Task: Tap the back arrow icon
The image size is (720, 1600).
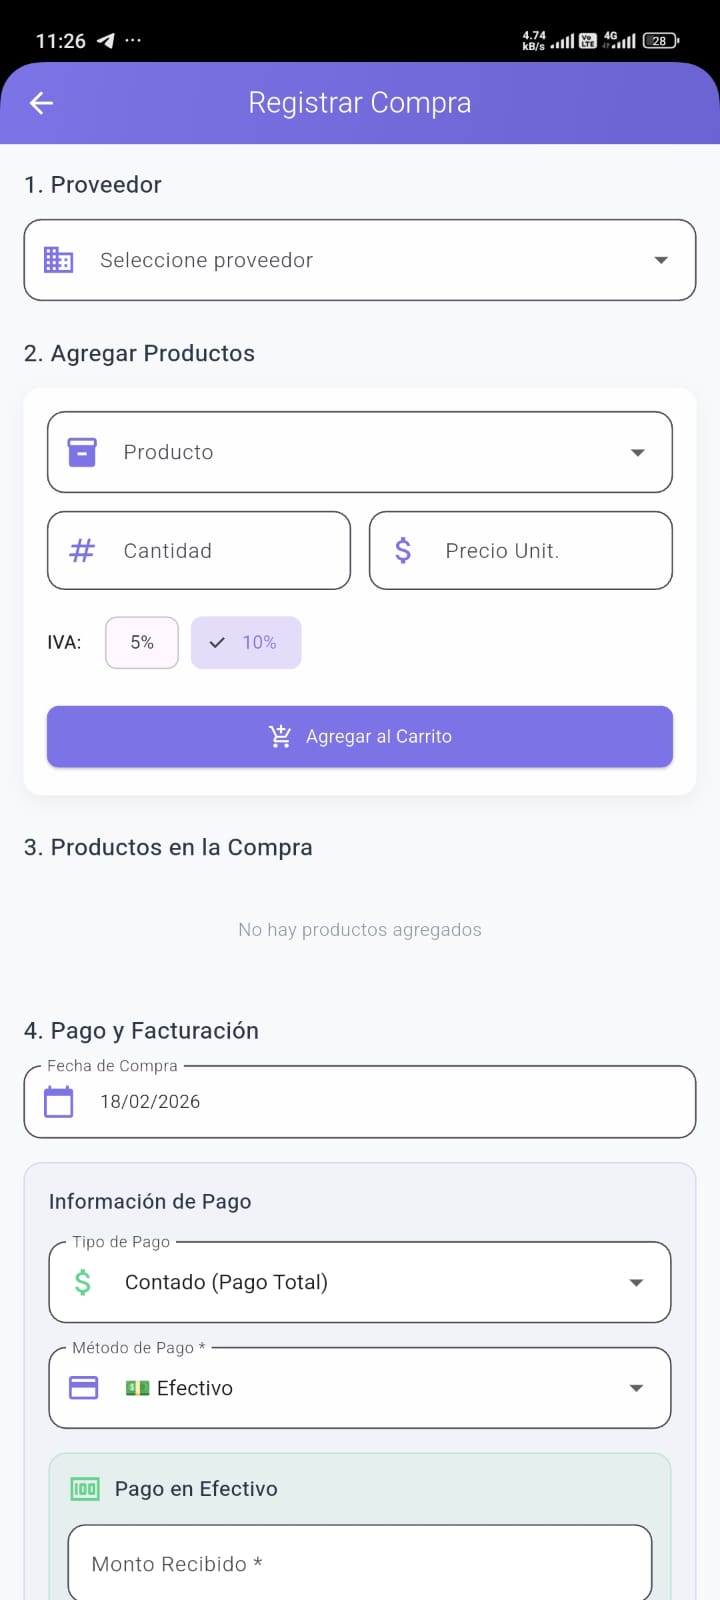Action: [41, 103]
